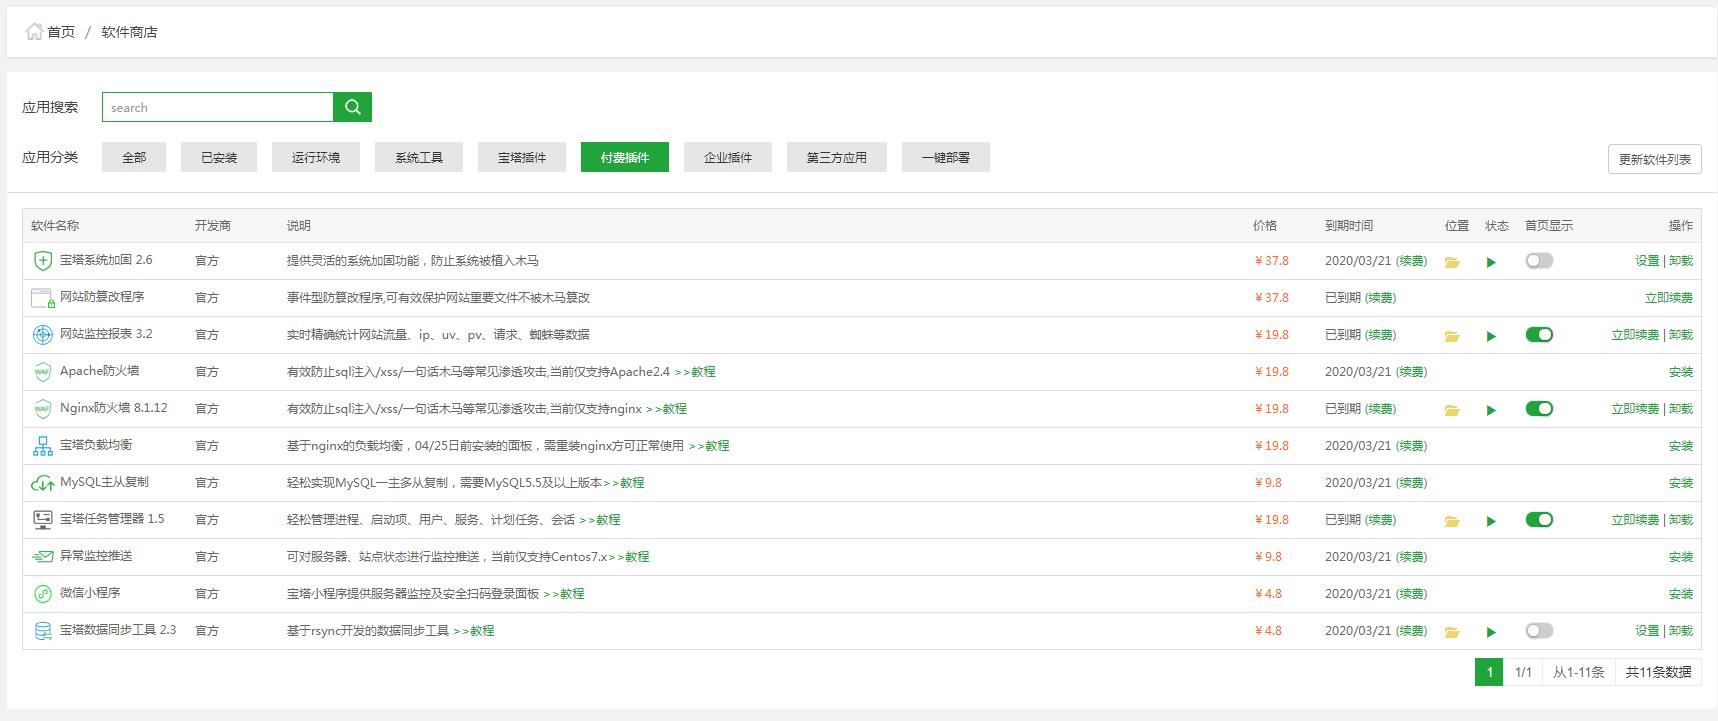Open 设置 for 宝塔系统加固

(x=1647, y=260)
